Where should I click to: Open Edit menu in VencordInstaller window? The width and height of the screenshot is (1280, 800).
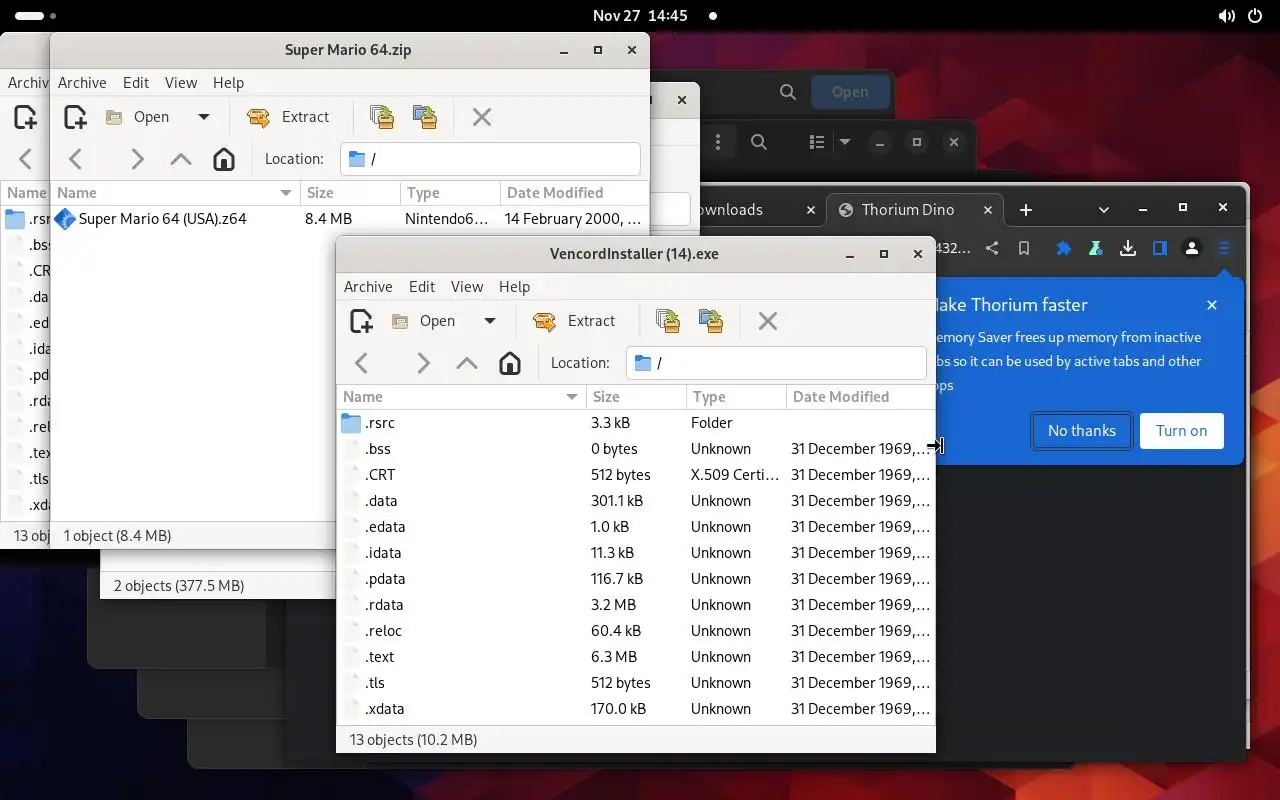pyautogui.click(x=422, y=287)
